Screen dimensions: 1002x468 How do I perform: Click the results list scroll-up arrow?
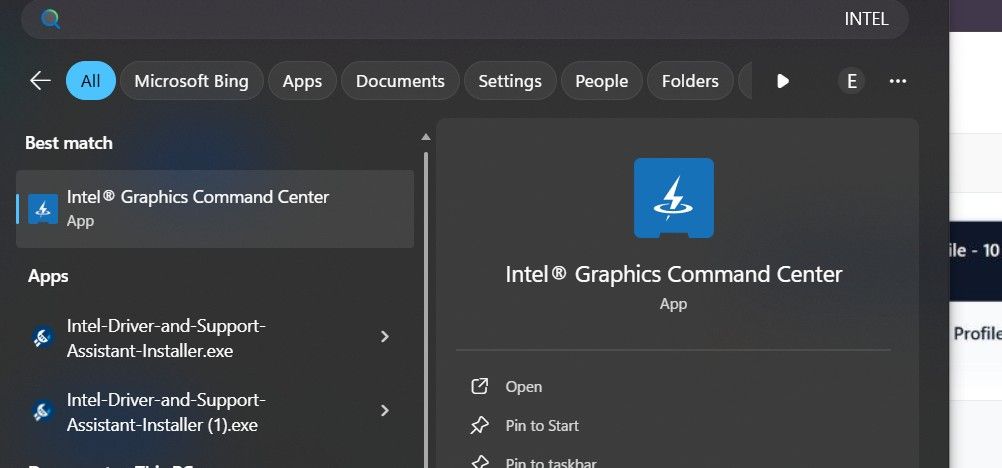(x=426, y=137)
